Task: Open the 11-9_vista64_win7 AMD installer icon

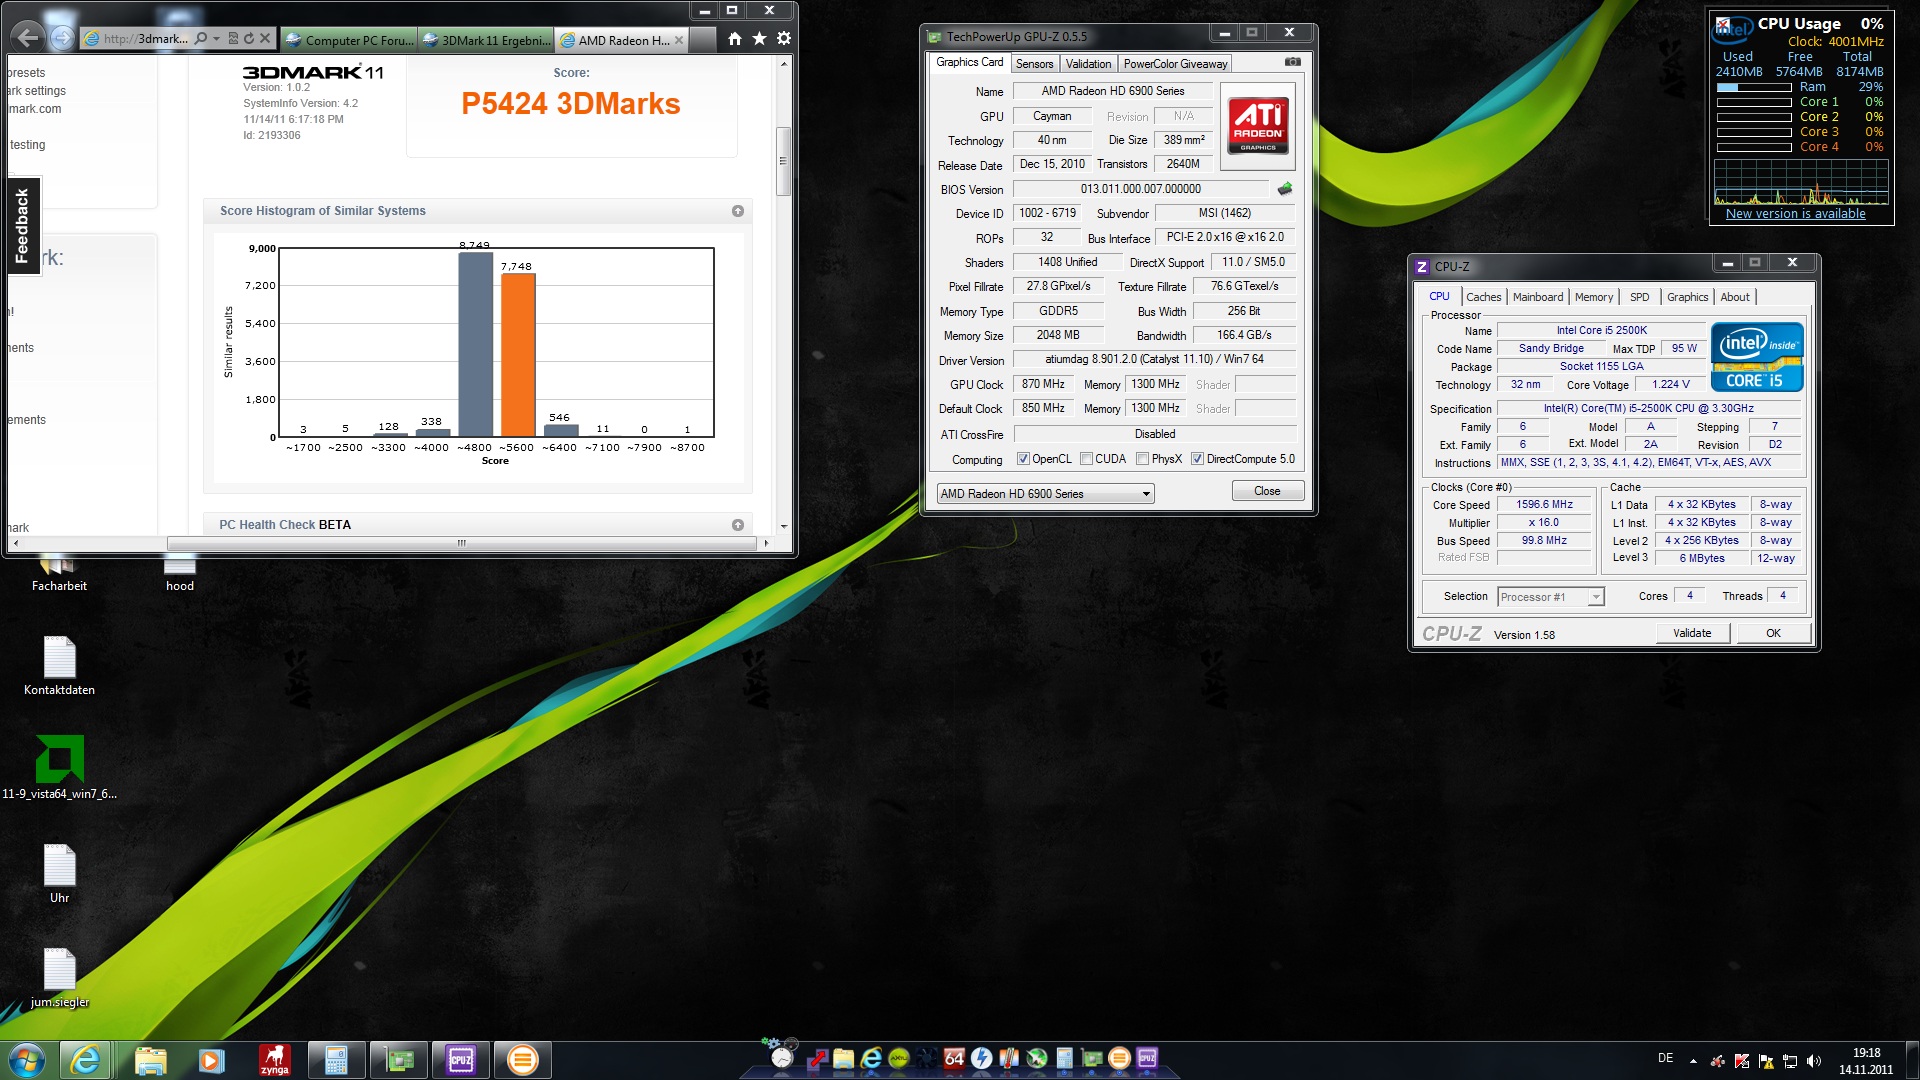Action: (59, 767)
